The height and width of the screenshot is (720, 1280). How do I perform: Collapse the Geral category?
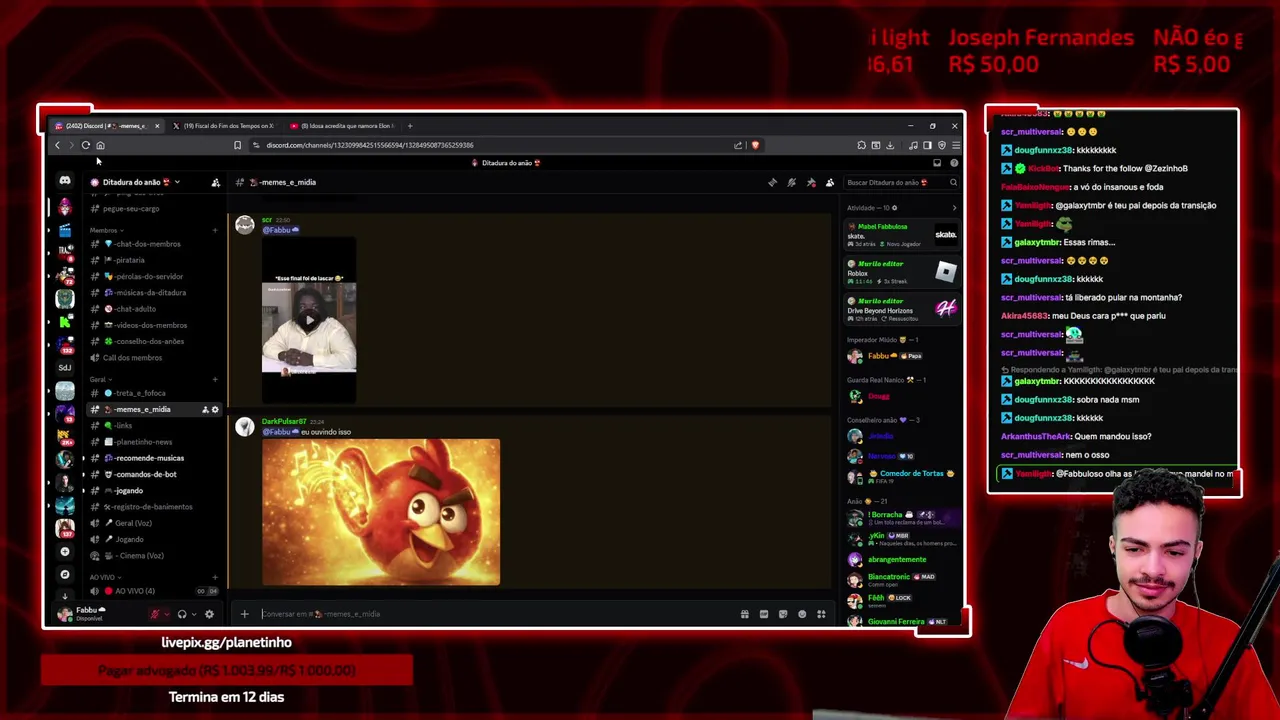pyautogui.click(x=99, y=379)
